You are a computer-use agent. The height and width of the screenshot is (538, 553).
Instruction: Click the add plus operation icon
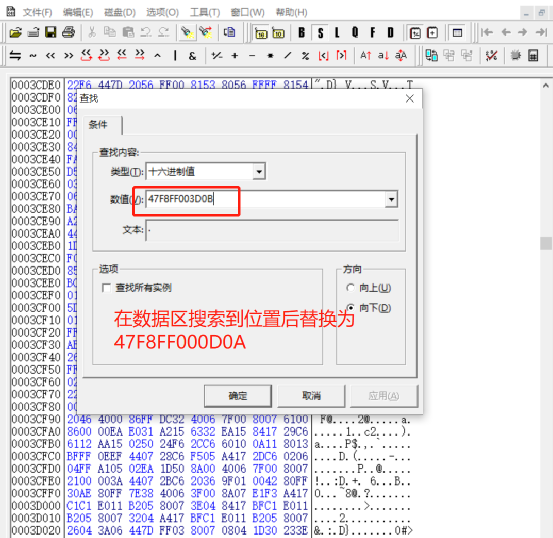click(x=235, y=55)
